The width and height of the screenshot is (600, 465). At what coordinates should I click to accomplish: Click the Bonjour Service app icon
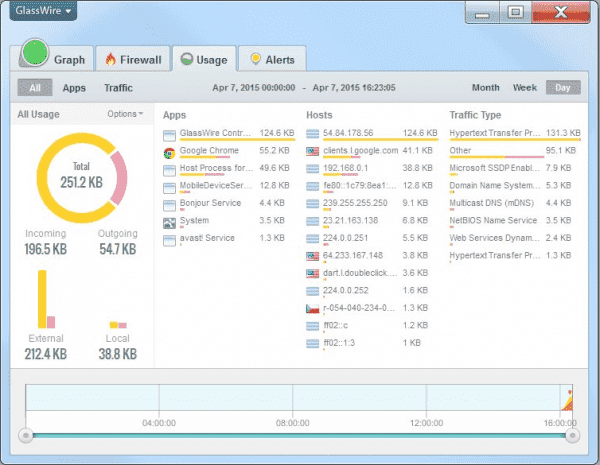coord(169,205)
